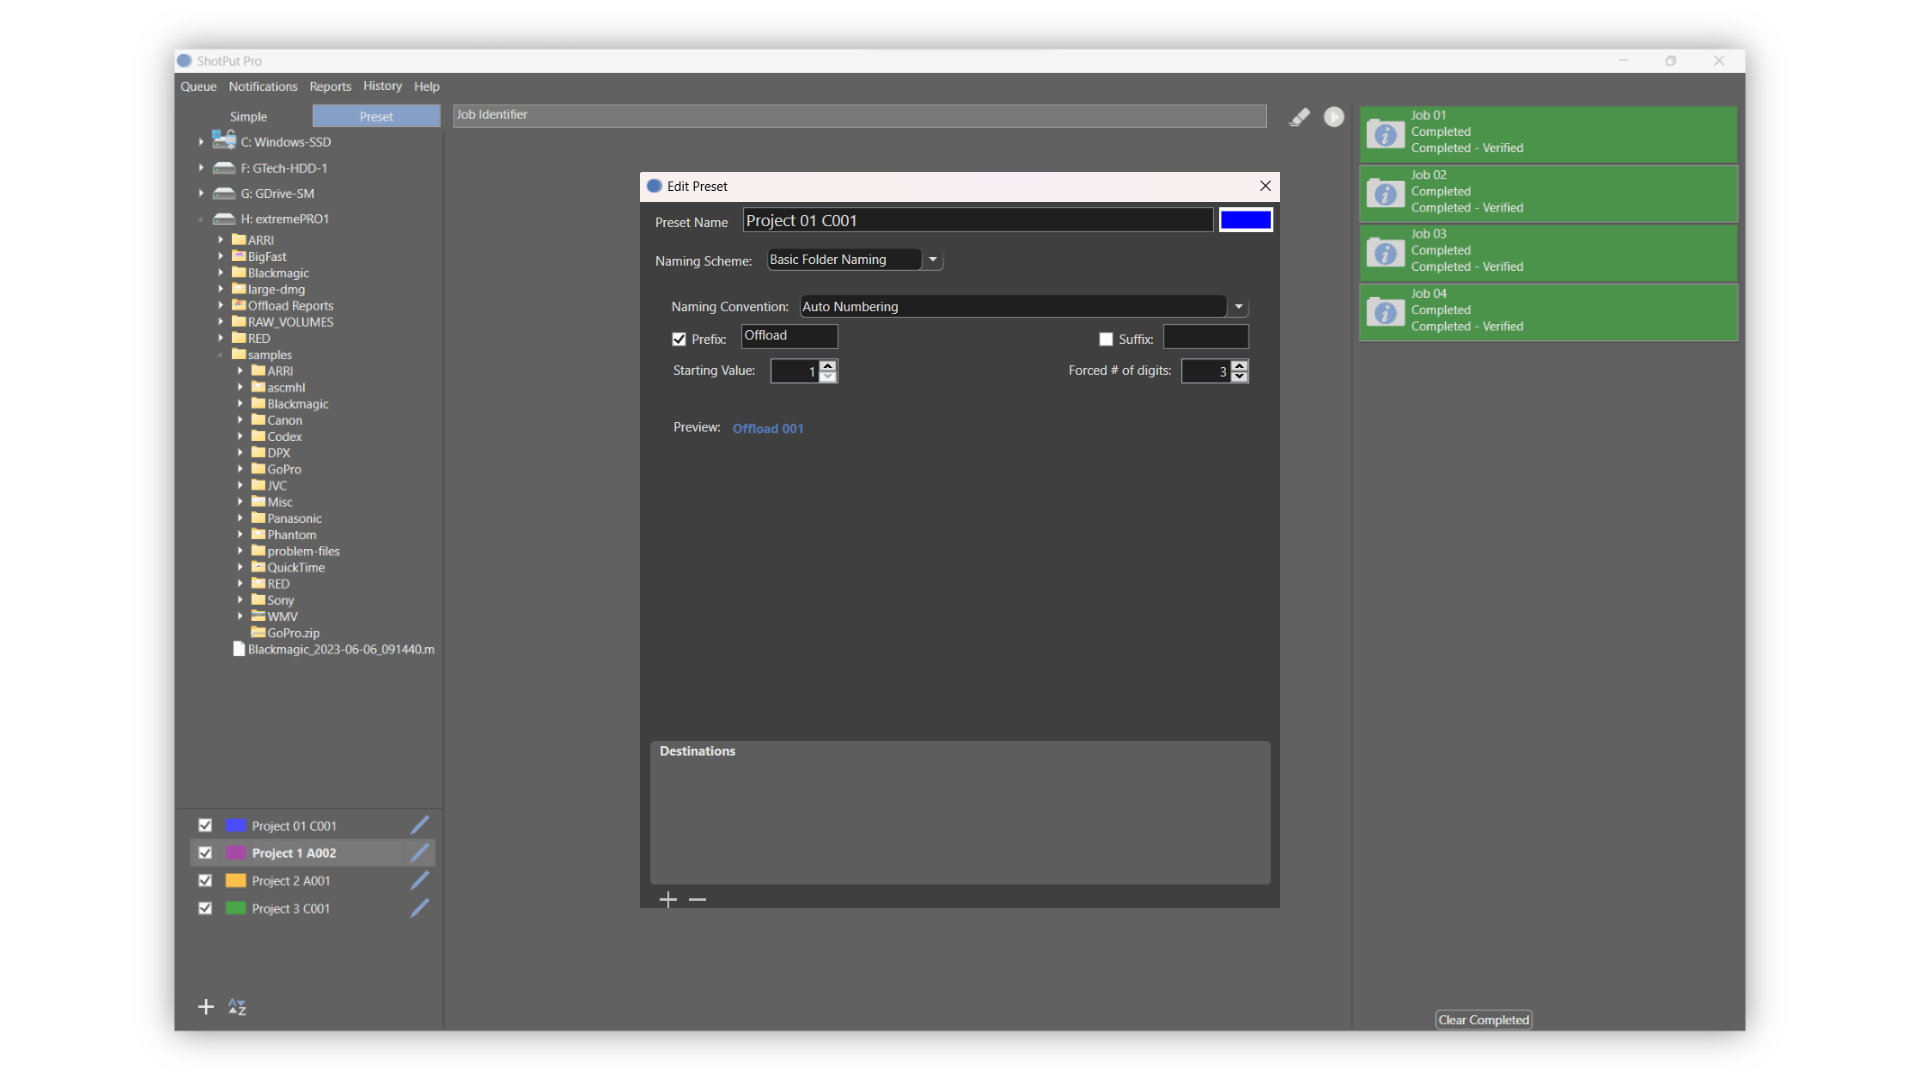The height and width of the screenshot is (1080, 1920).
Task: Click the green Project 3 C001 swatch
Action: pyautogui.click(x=236, y=908)
